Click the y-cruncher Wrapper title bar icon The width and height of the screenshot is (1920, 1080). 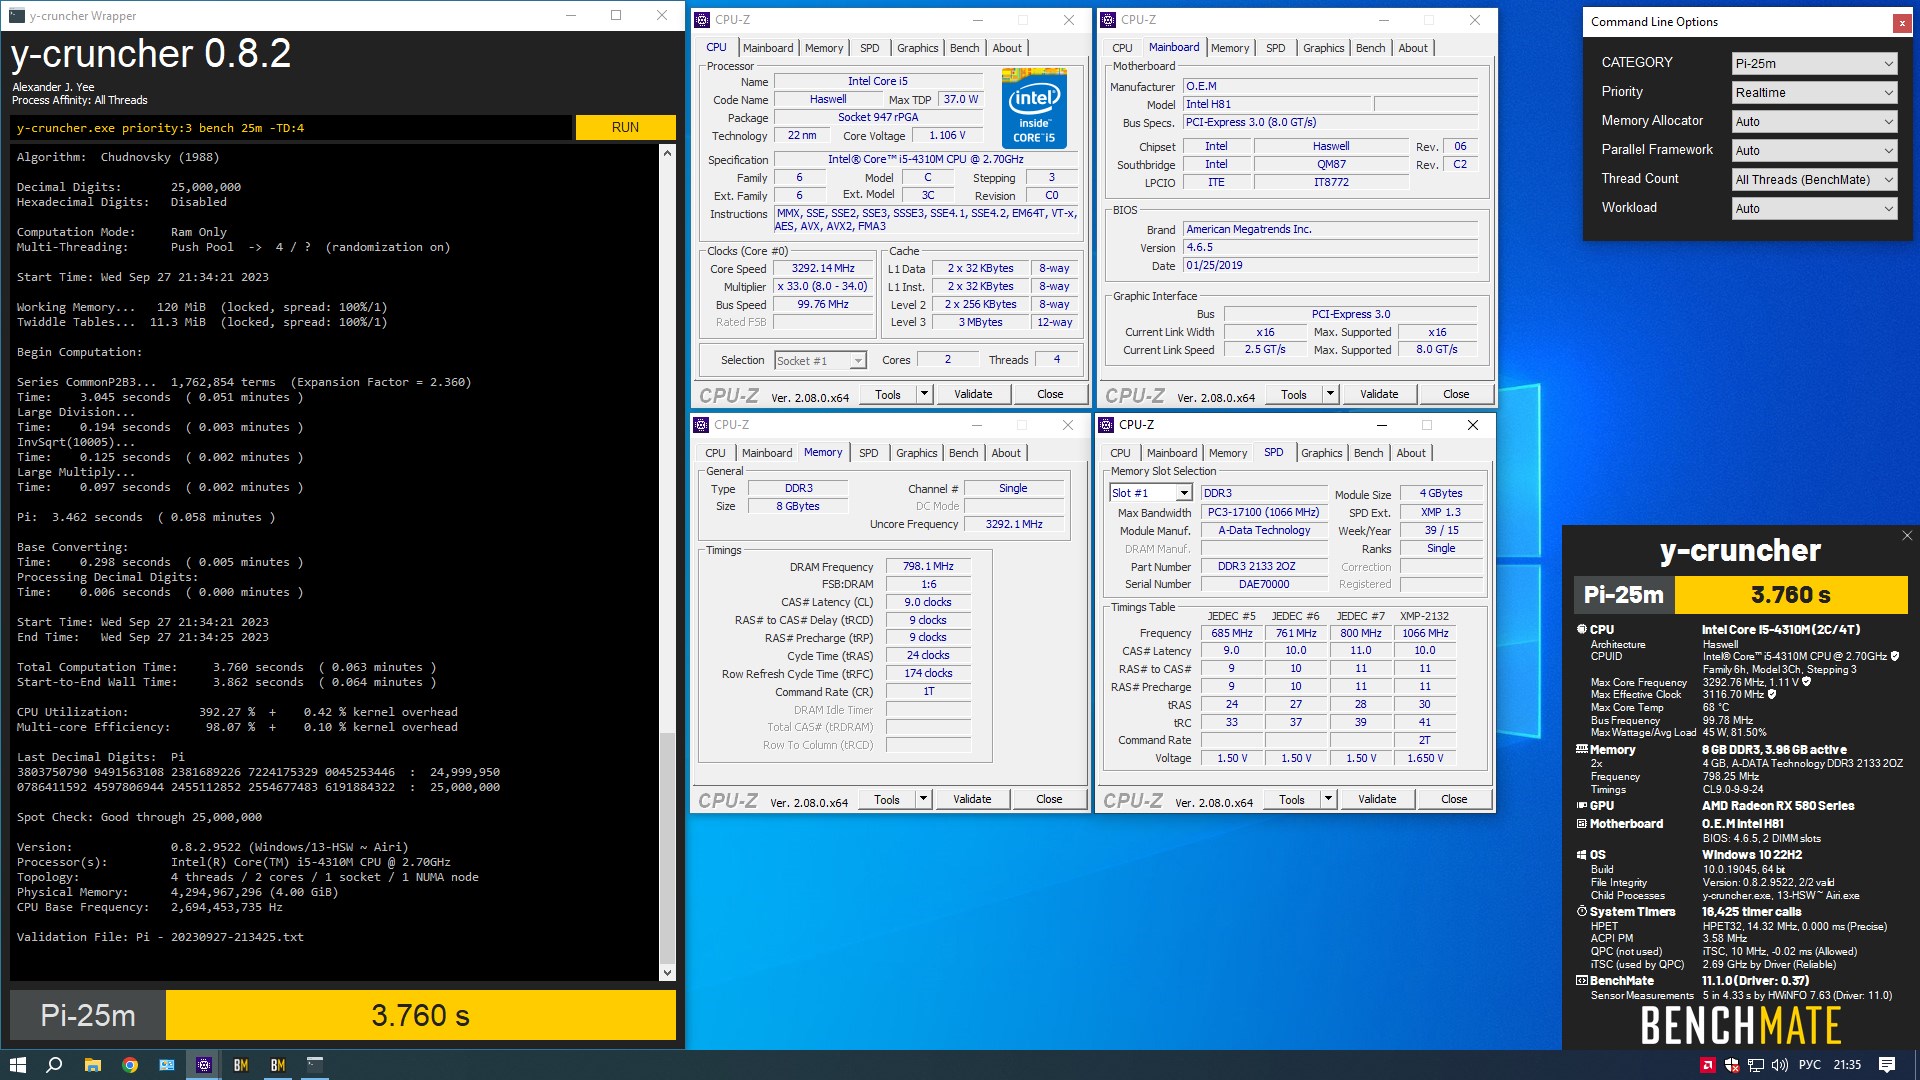coord(17,16)
